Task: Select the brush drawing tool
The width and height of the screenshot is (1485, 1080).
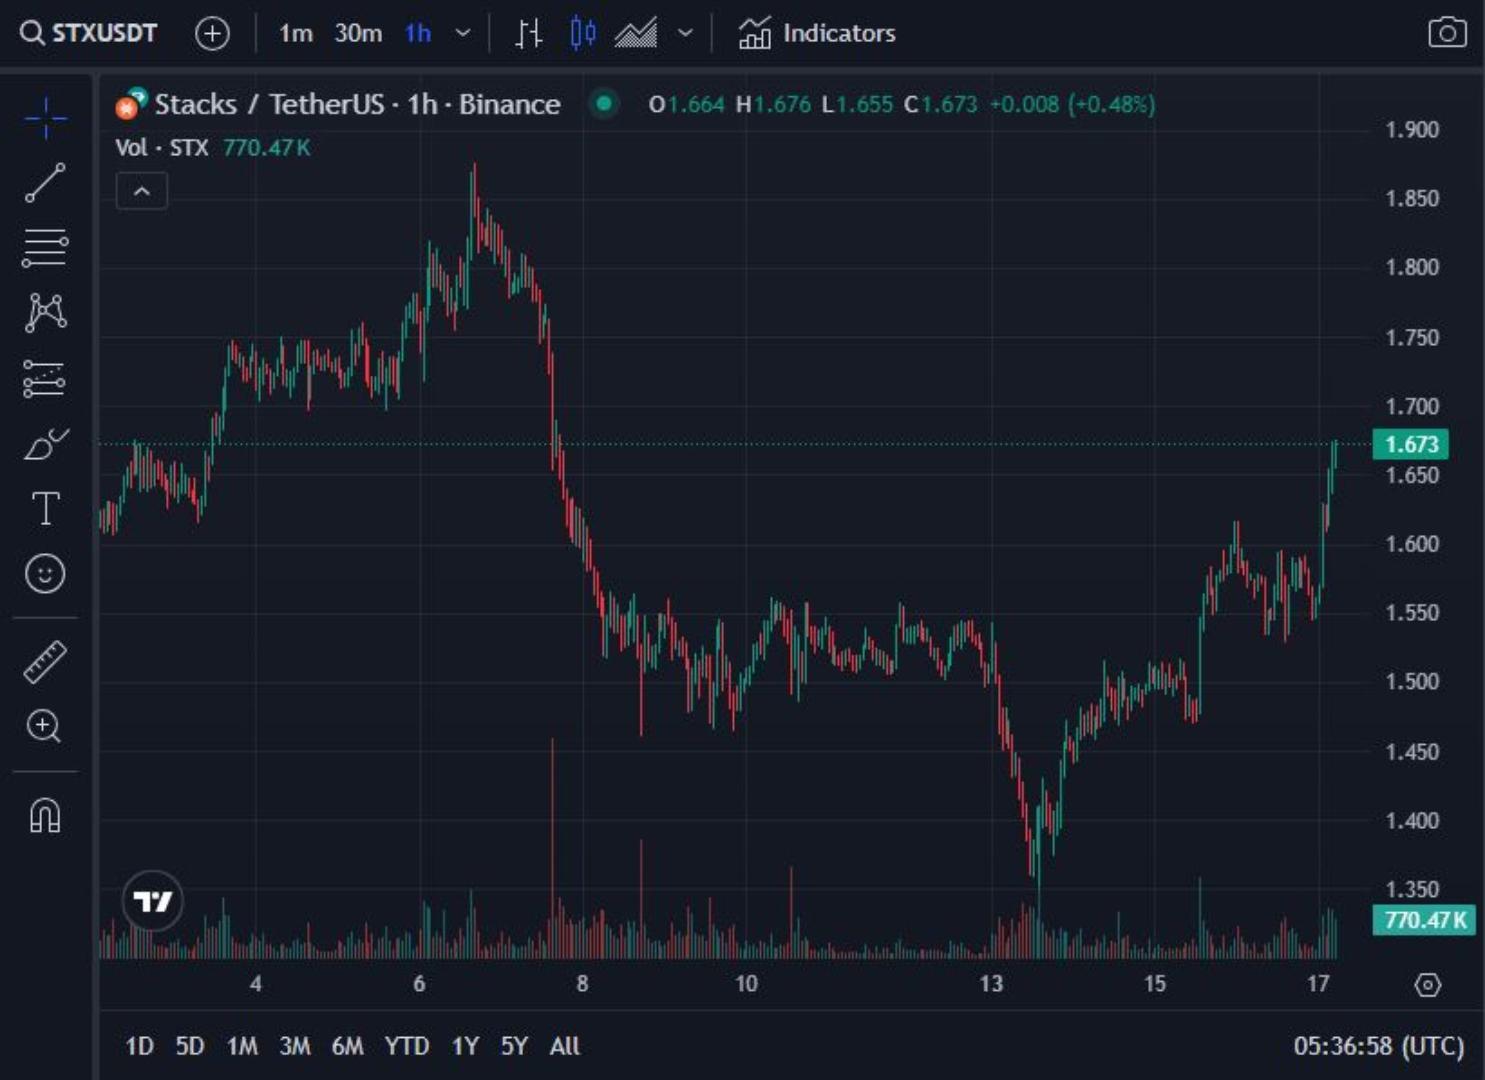Action: coord(46,444)
